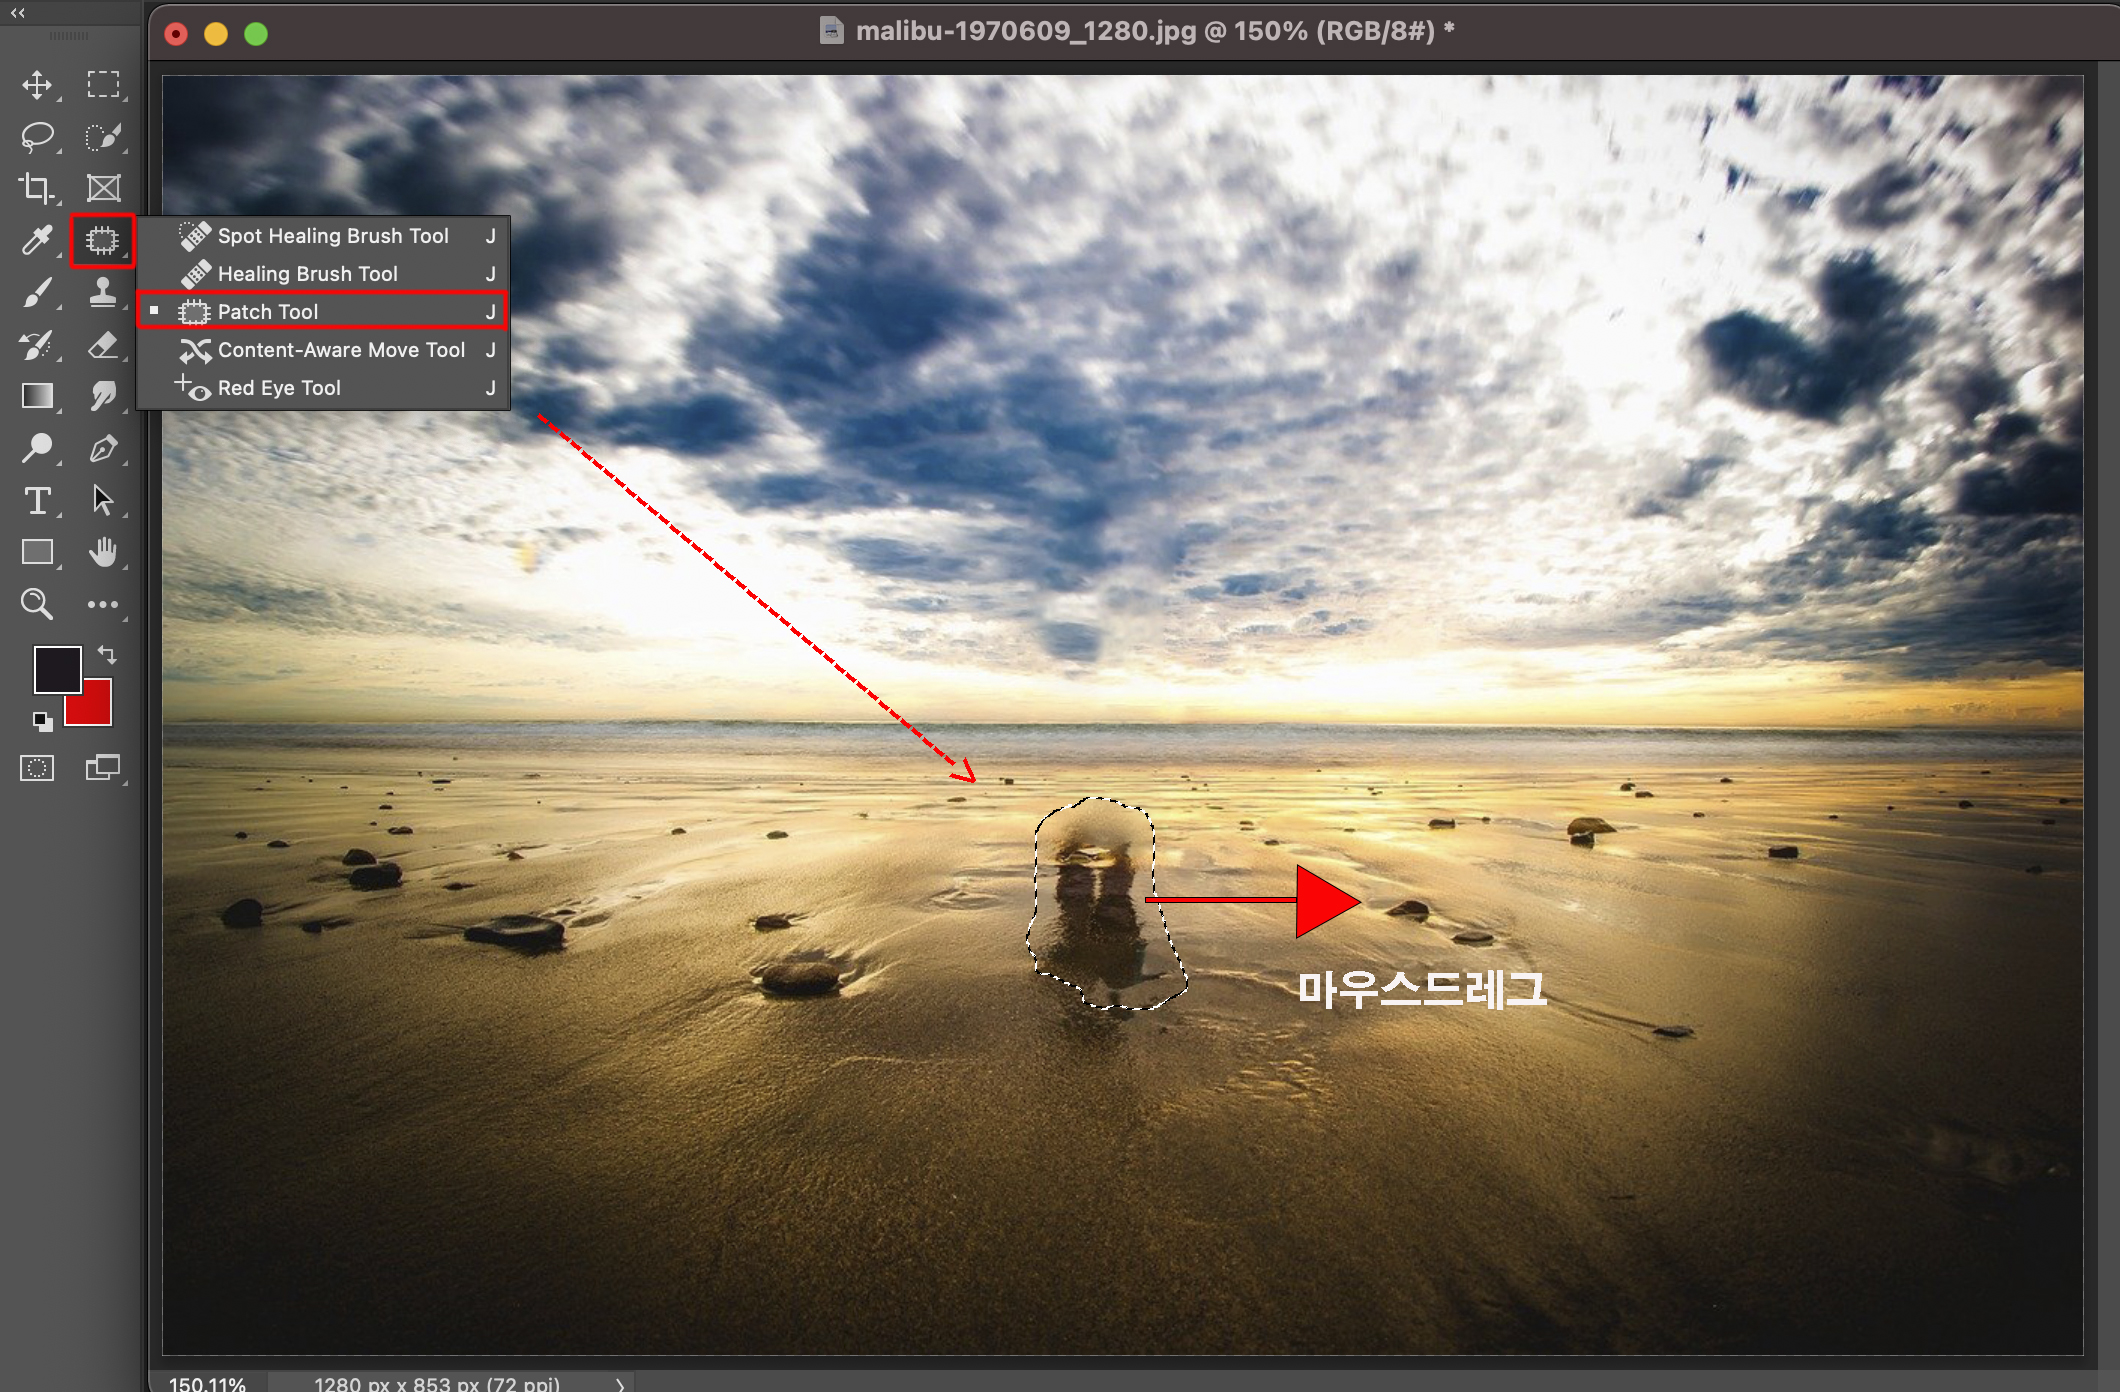Open the Edit Toolbar three-dots menu
2120x1392 pixels.
click(x=103, y=604)
